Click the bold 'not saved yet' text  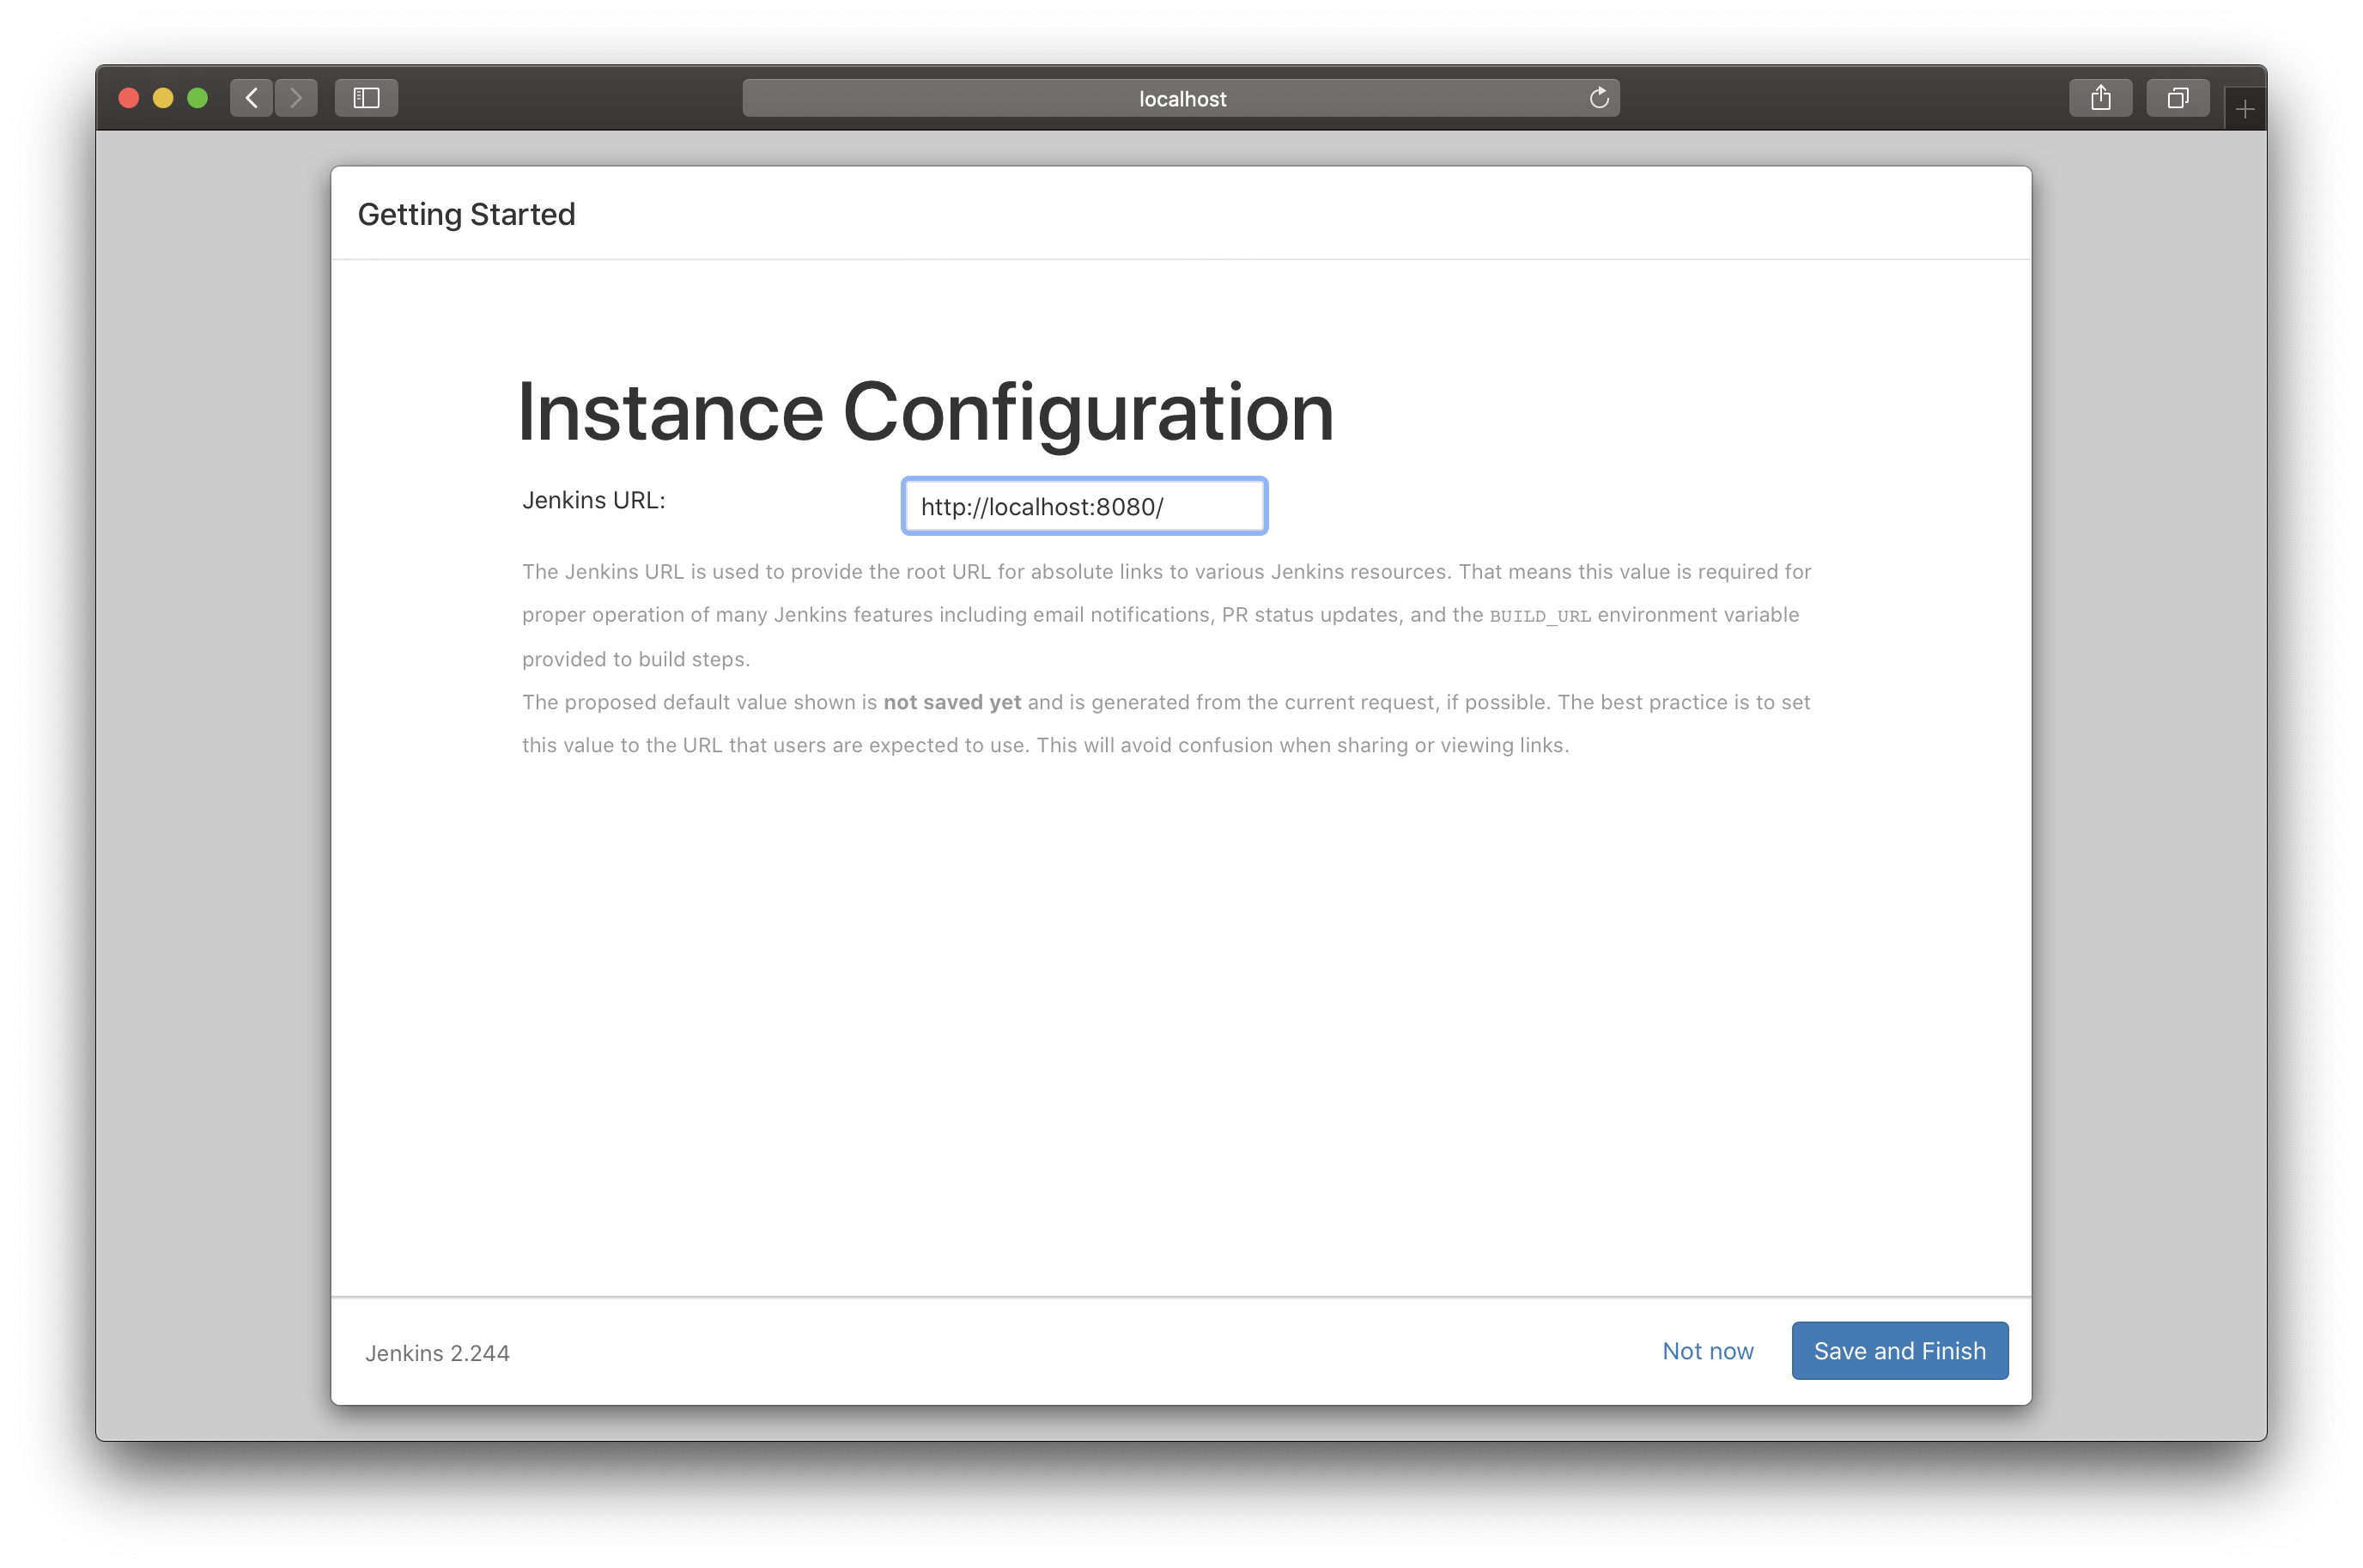(x=951, y=702)
